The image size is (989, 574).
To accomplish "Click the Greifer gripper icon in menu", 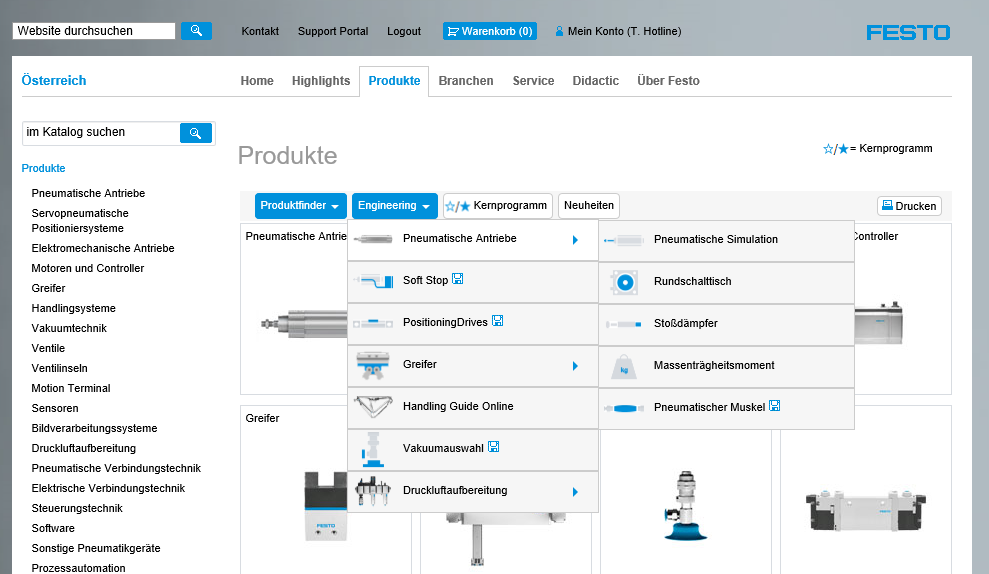I will (x=373, y=366).
